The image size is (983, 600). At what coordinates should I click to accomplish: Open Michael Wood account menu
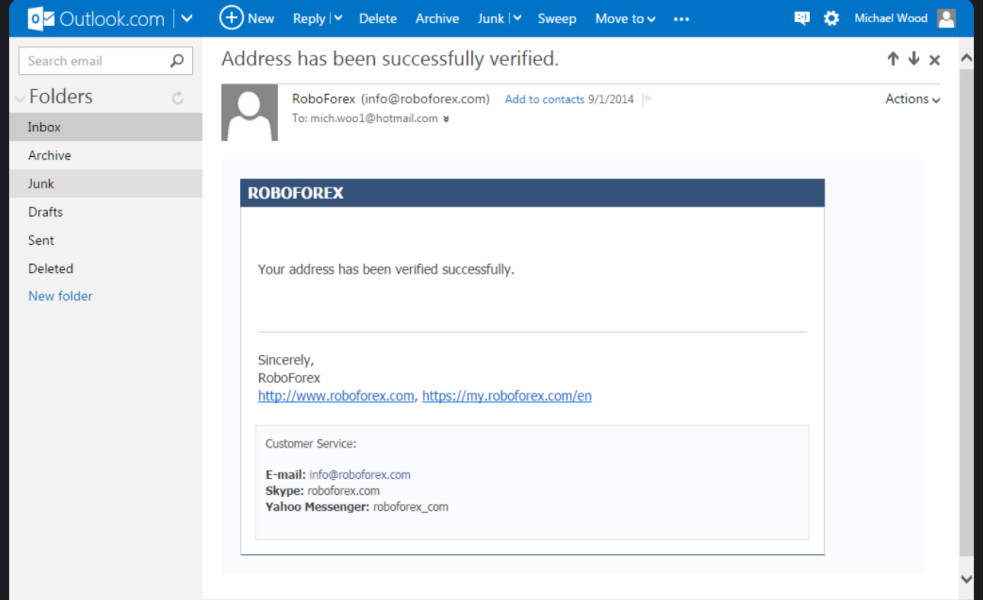click(x=890, y=18)
